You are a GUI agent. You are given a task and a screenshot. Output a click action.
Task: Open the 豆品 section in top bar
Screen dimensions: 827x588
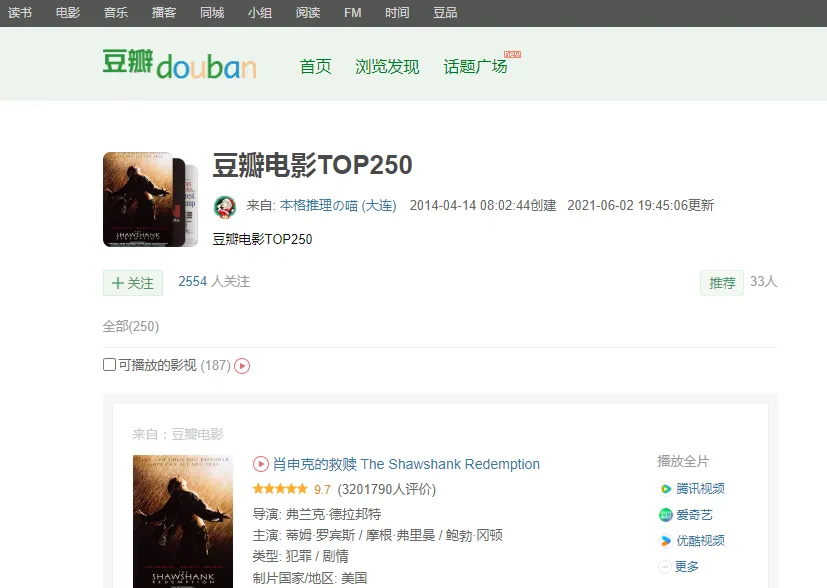(x=445, y=13)
